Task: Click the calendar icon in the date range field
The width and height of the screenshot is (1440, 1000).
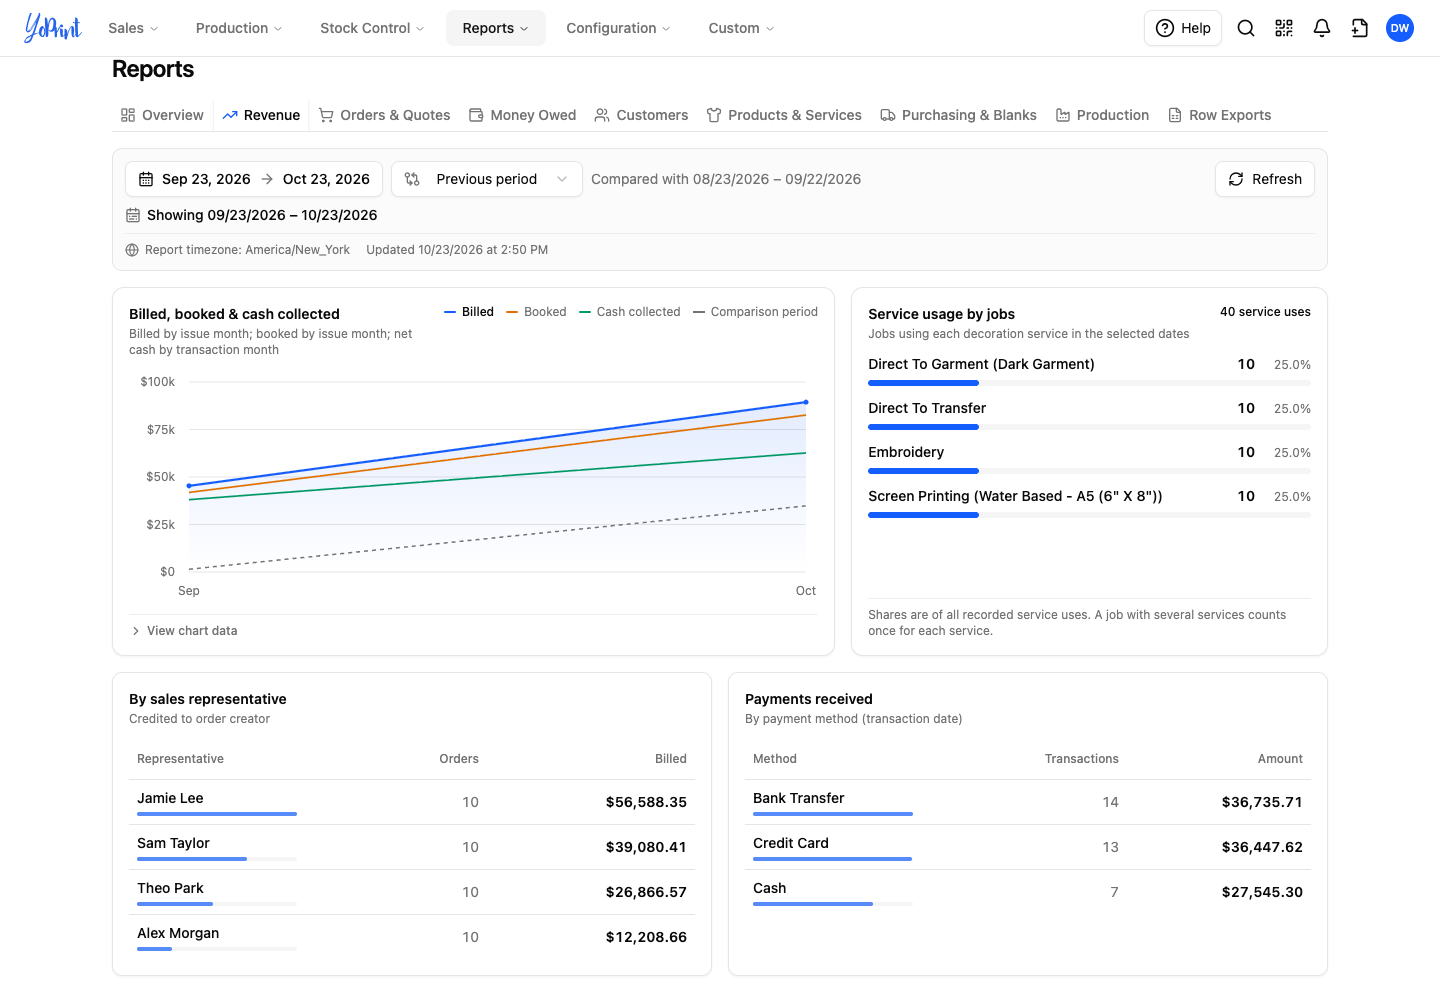Action: click(x=146, y=179)
